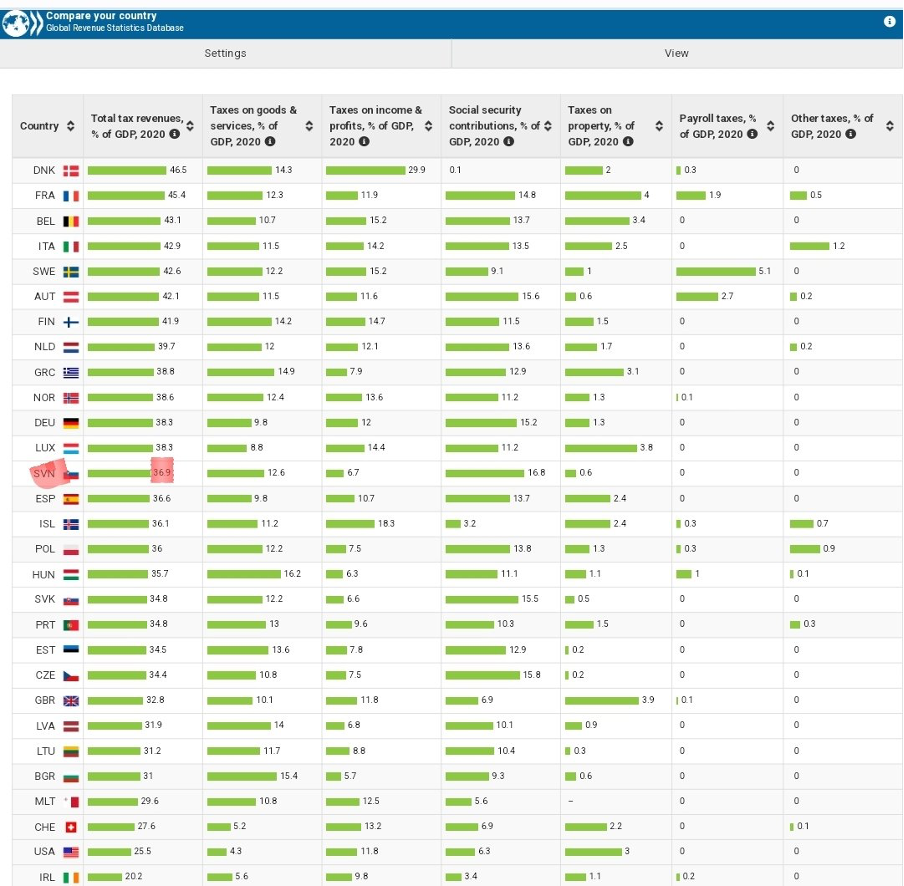The width and height of the screenshot is (904, 886).
Task: Sort by Taxes on income & profits arrows
Action: click(x=428, y=126)
